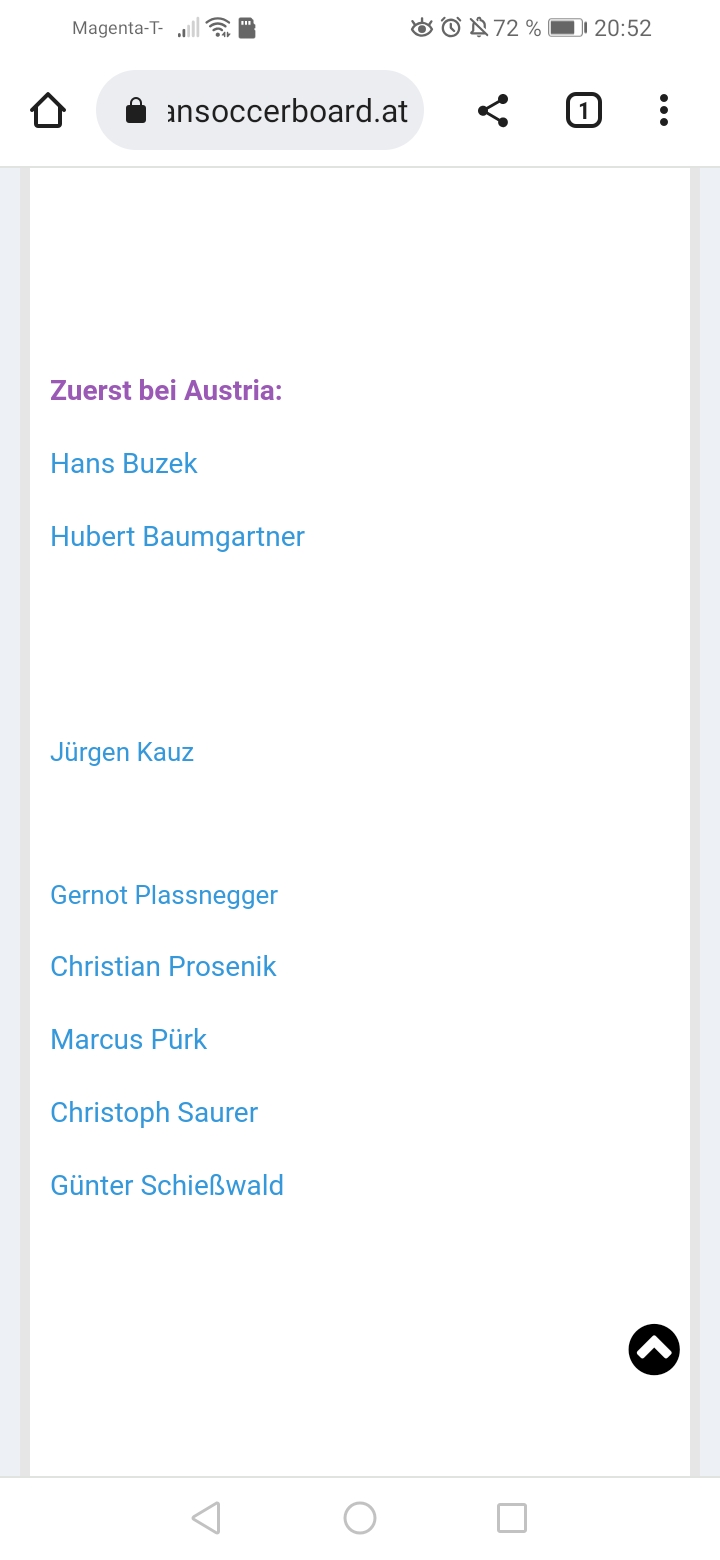Open Gernot Plassnegger link
The height and width of the screenshot is (1560, 720).
(x=164, y=895)
